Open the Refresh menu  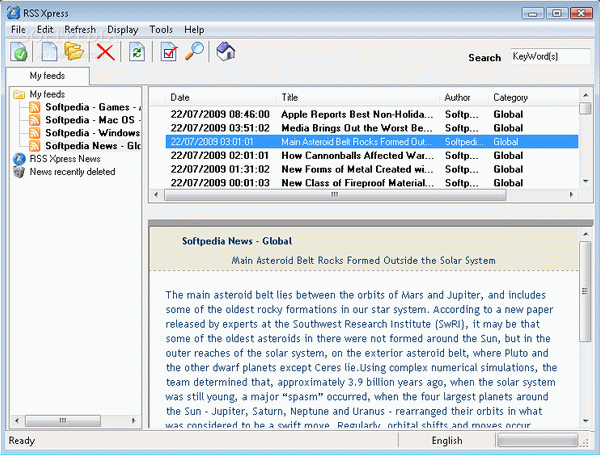click(x=80, y=29)
